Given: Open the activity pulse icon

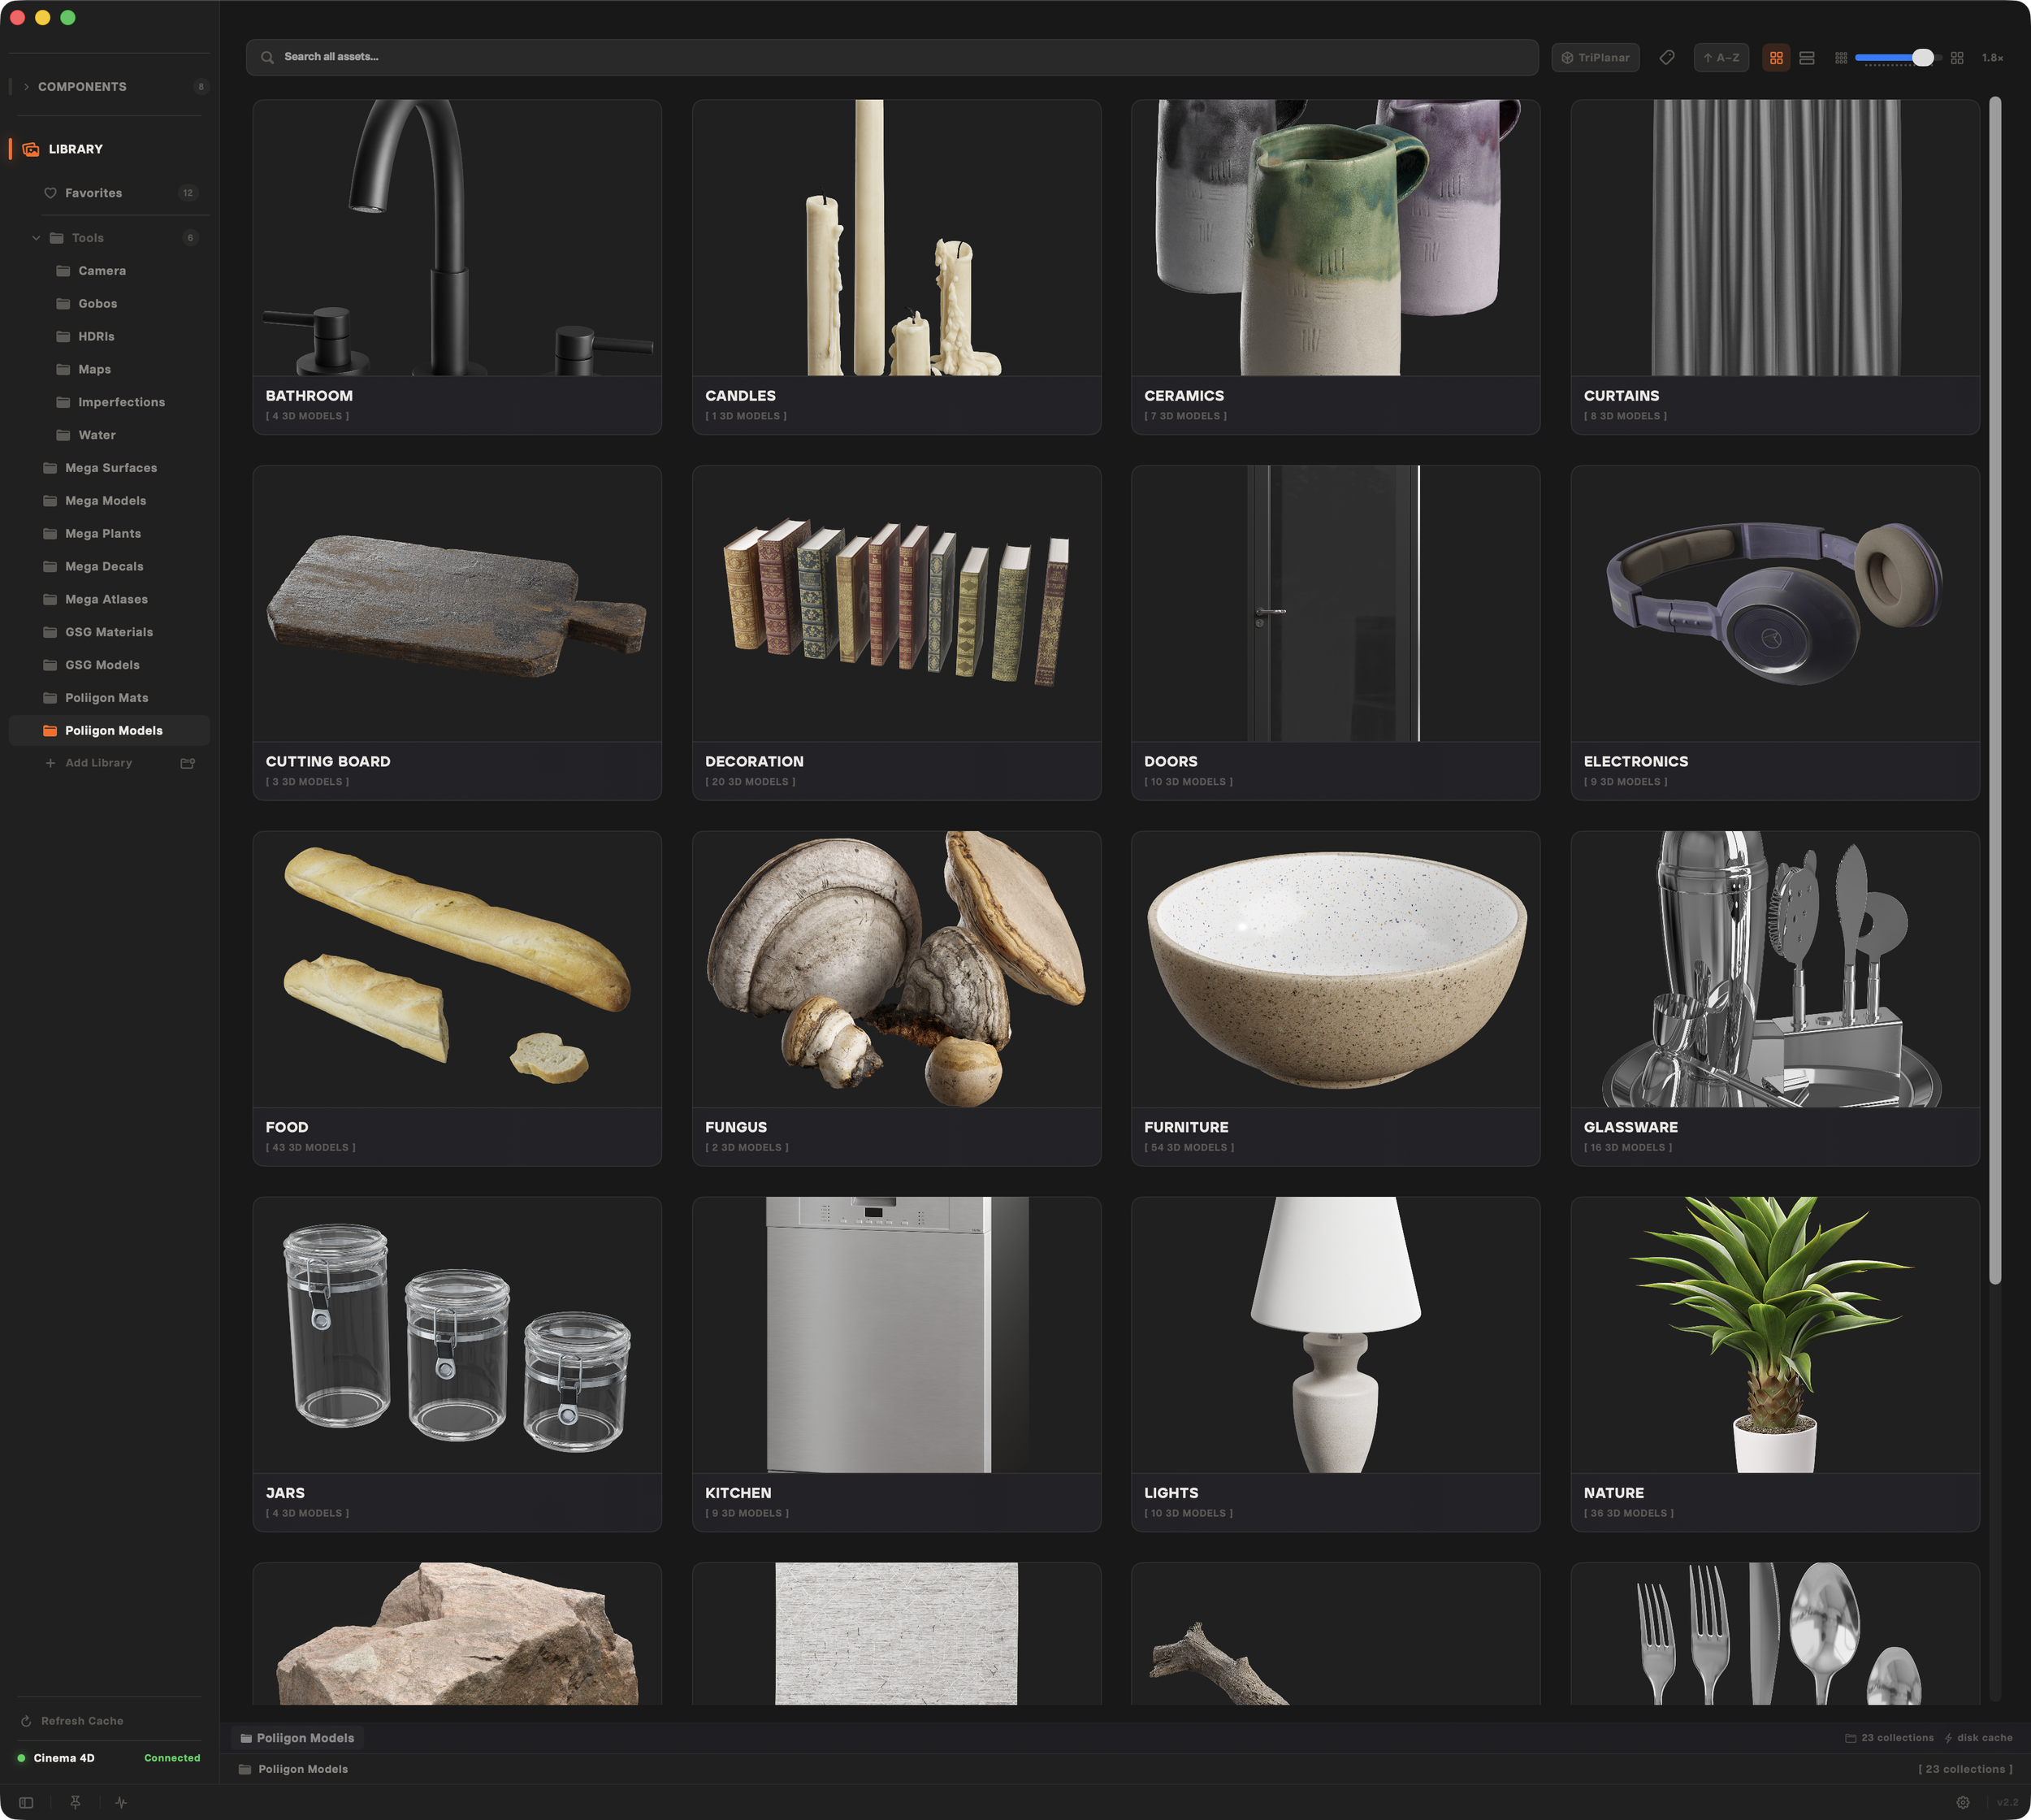Looking at the screenshot, I should [121, 1802].
